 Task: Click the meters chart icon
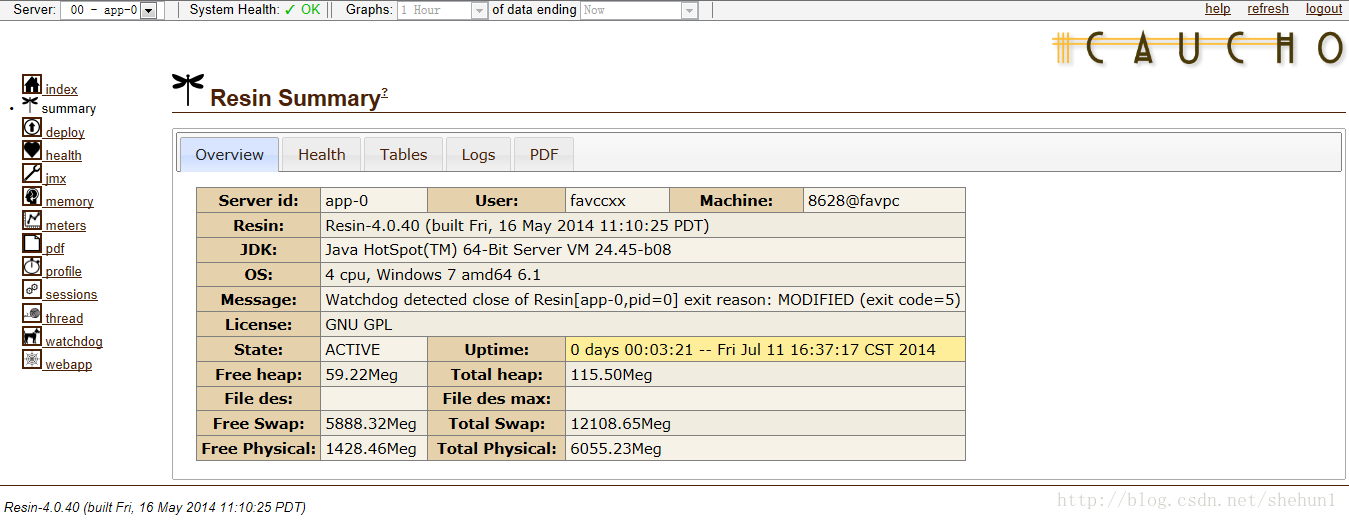coord(32,221)
